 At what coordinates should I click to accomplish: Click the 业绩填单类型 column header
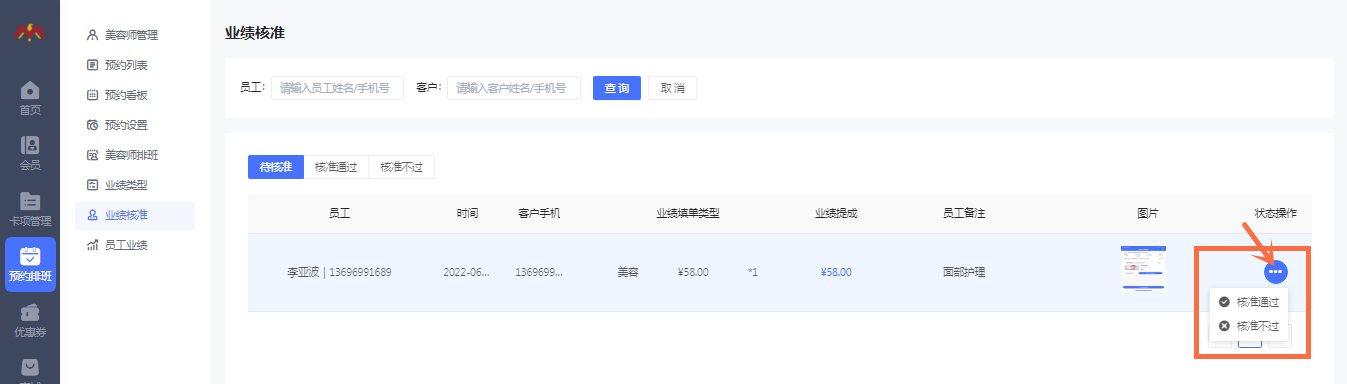(688, 213)
